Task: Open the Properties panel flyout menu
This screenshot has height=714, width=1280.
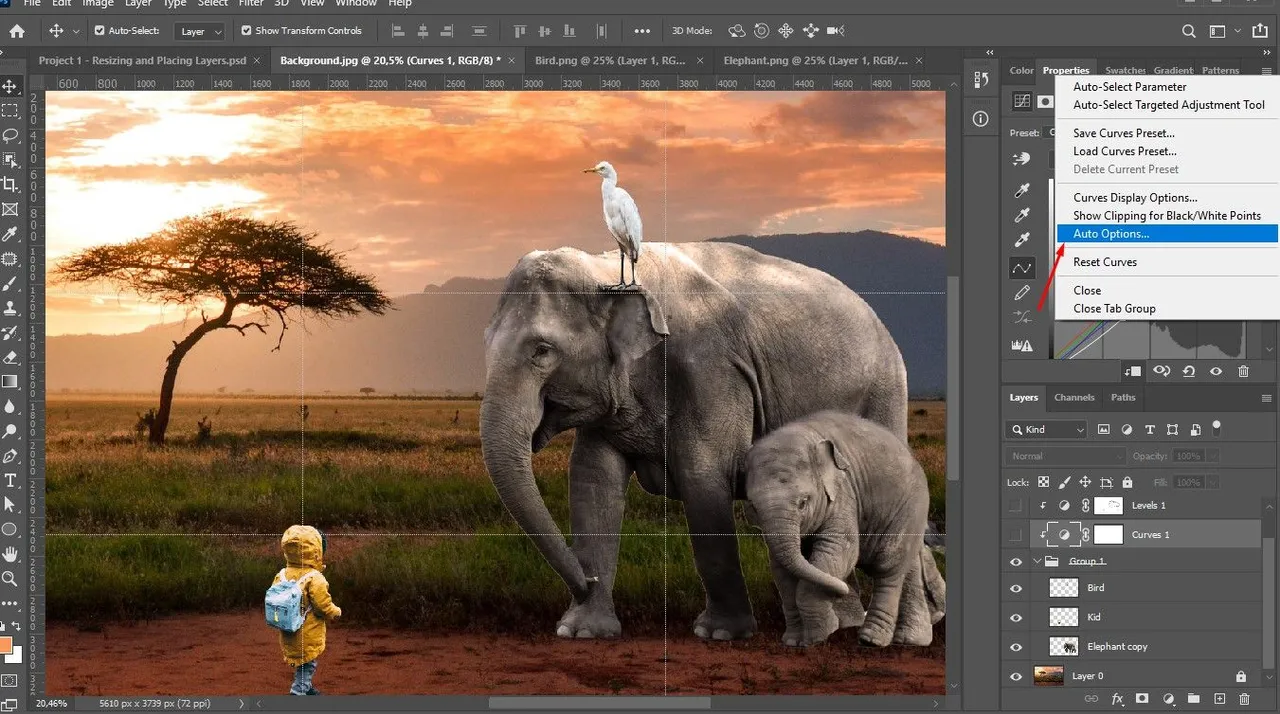Action: point(1268,71)
